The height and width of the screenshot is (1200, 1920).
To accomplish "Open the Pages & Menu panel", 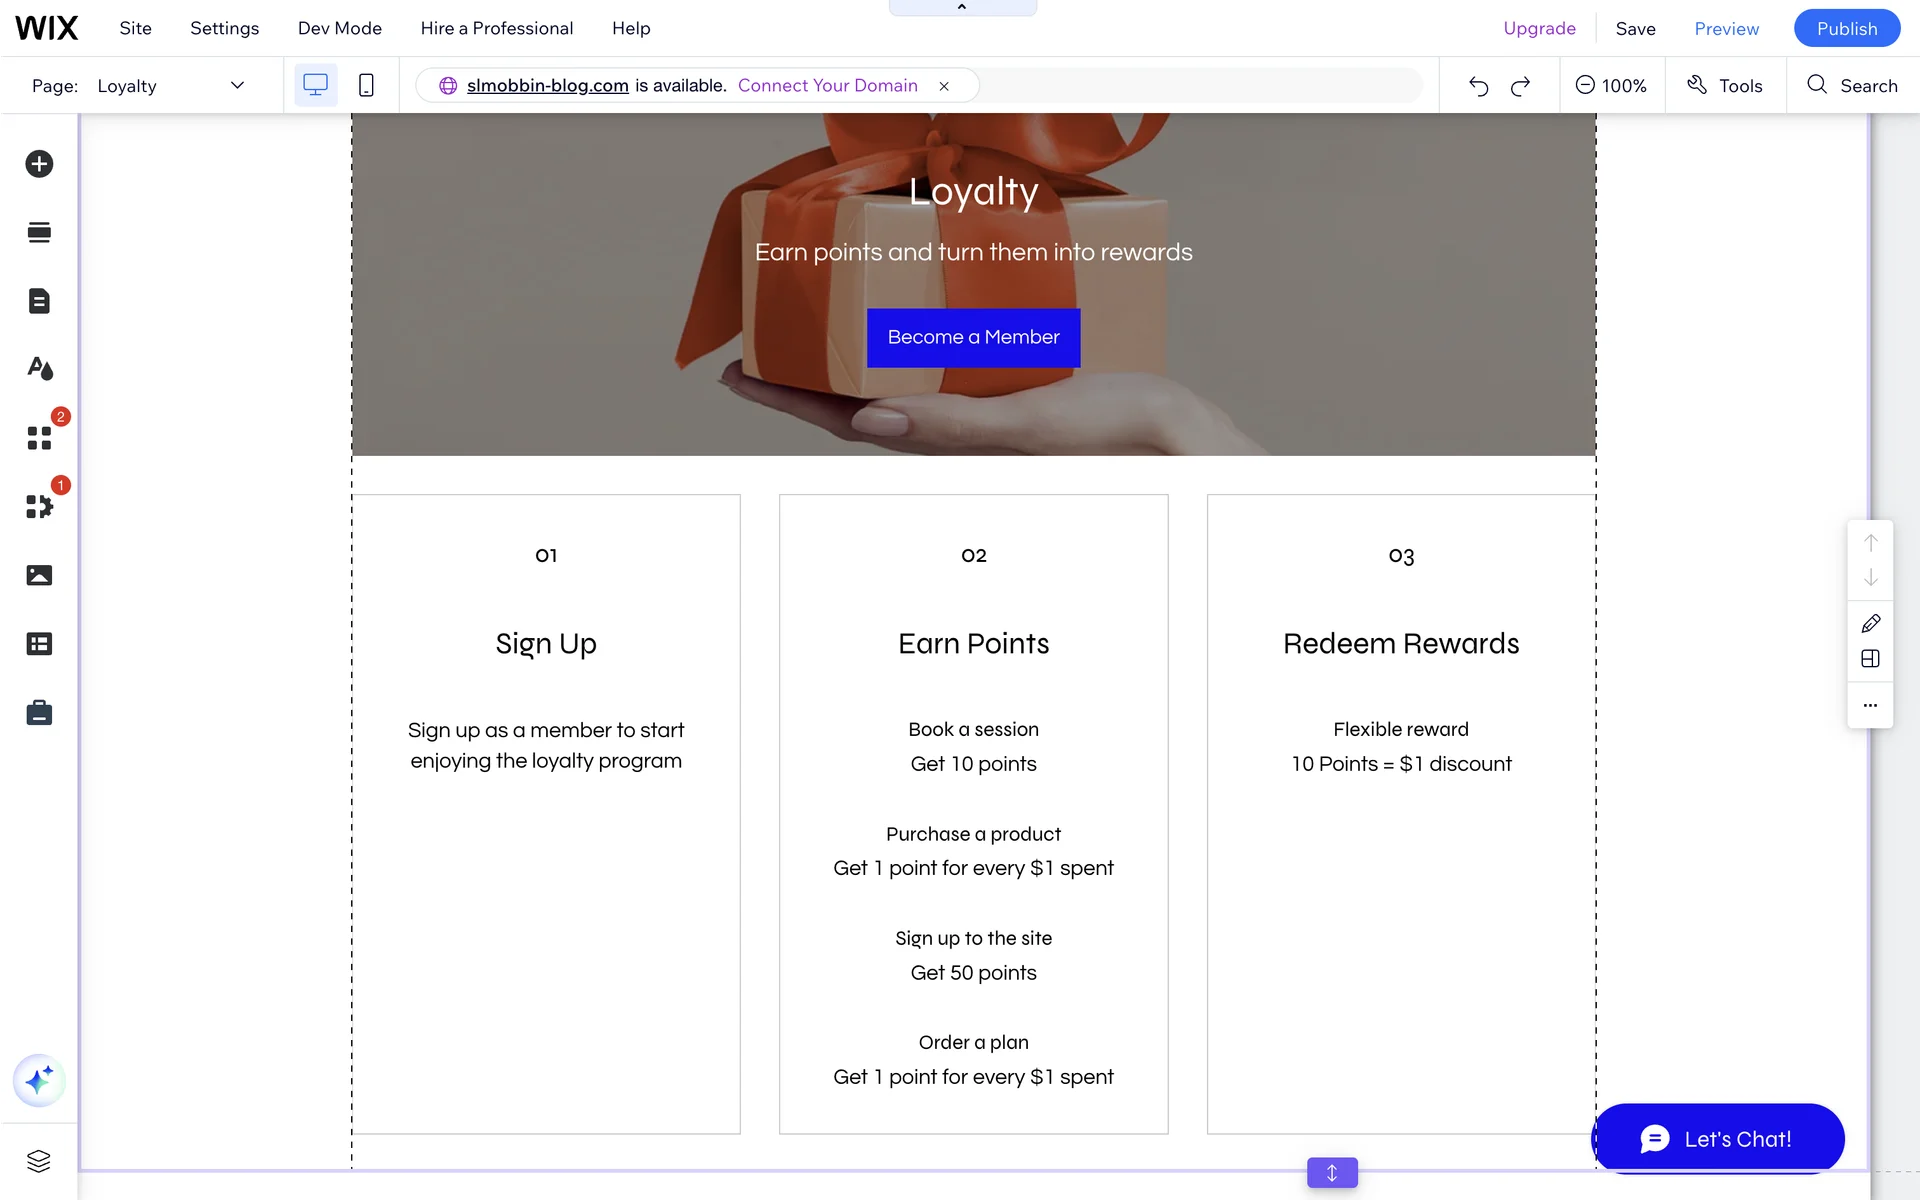I will point(39,301).
